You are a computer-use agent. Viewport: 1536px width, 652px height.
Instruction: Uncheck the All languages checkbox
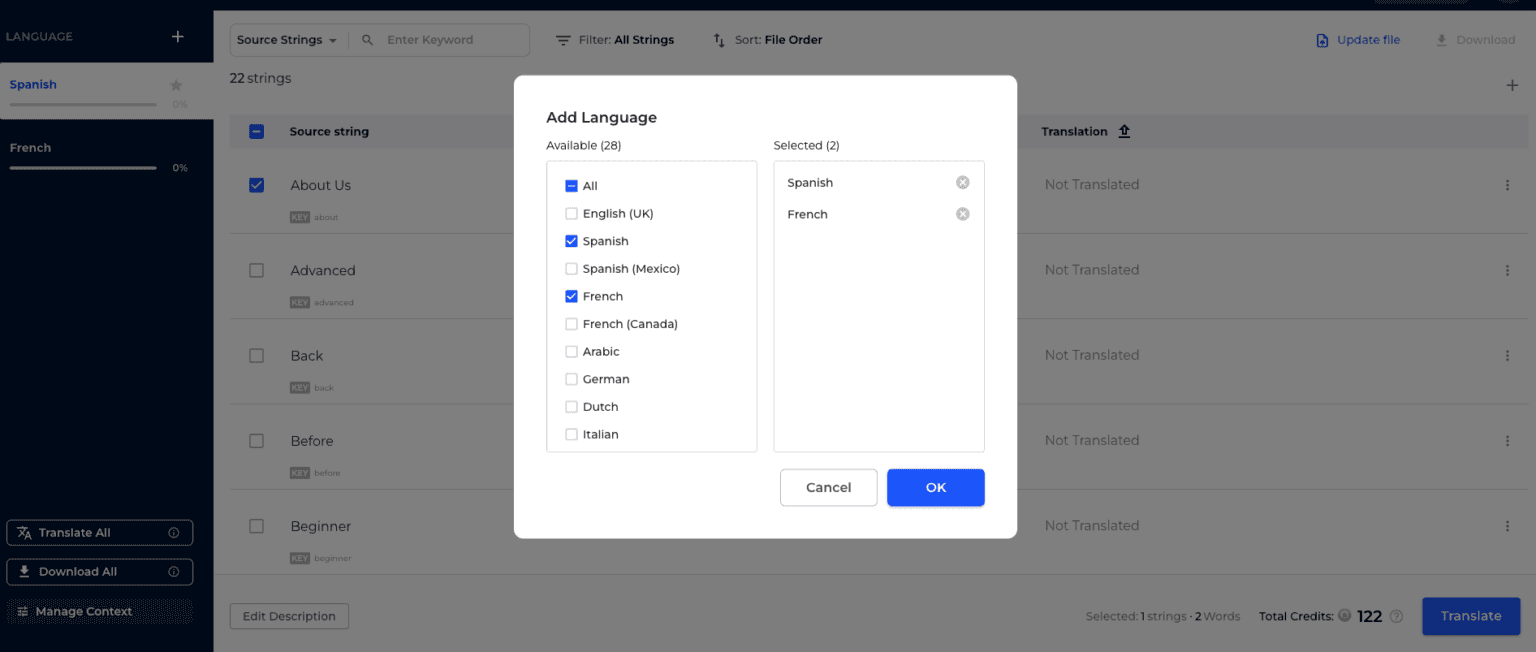(571, 185)
